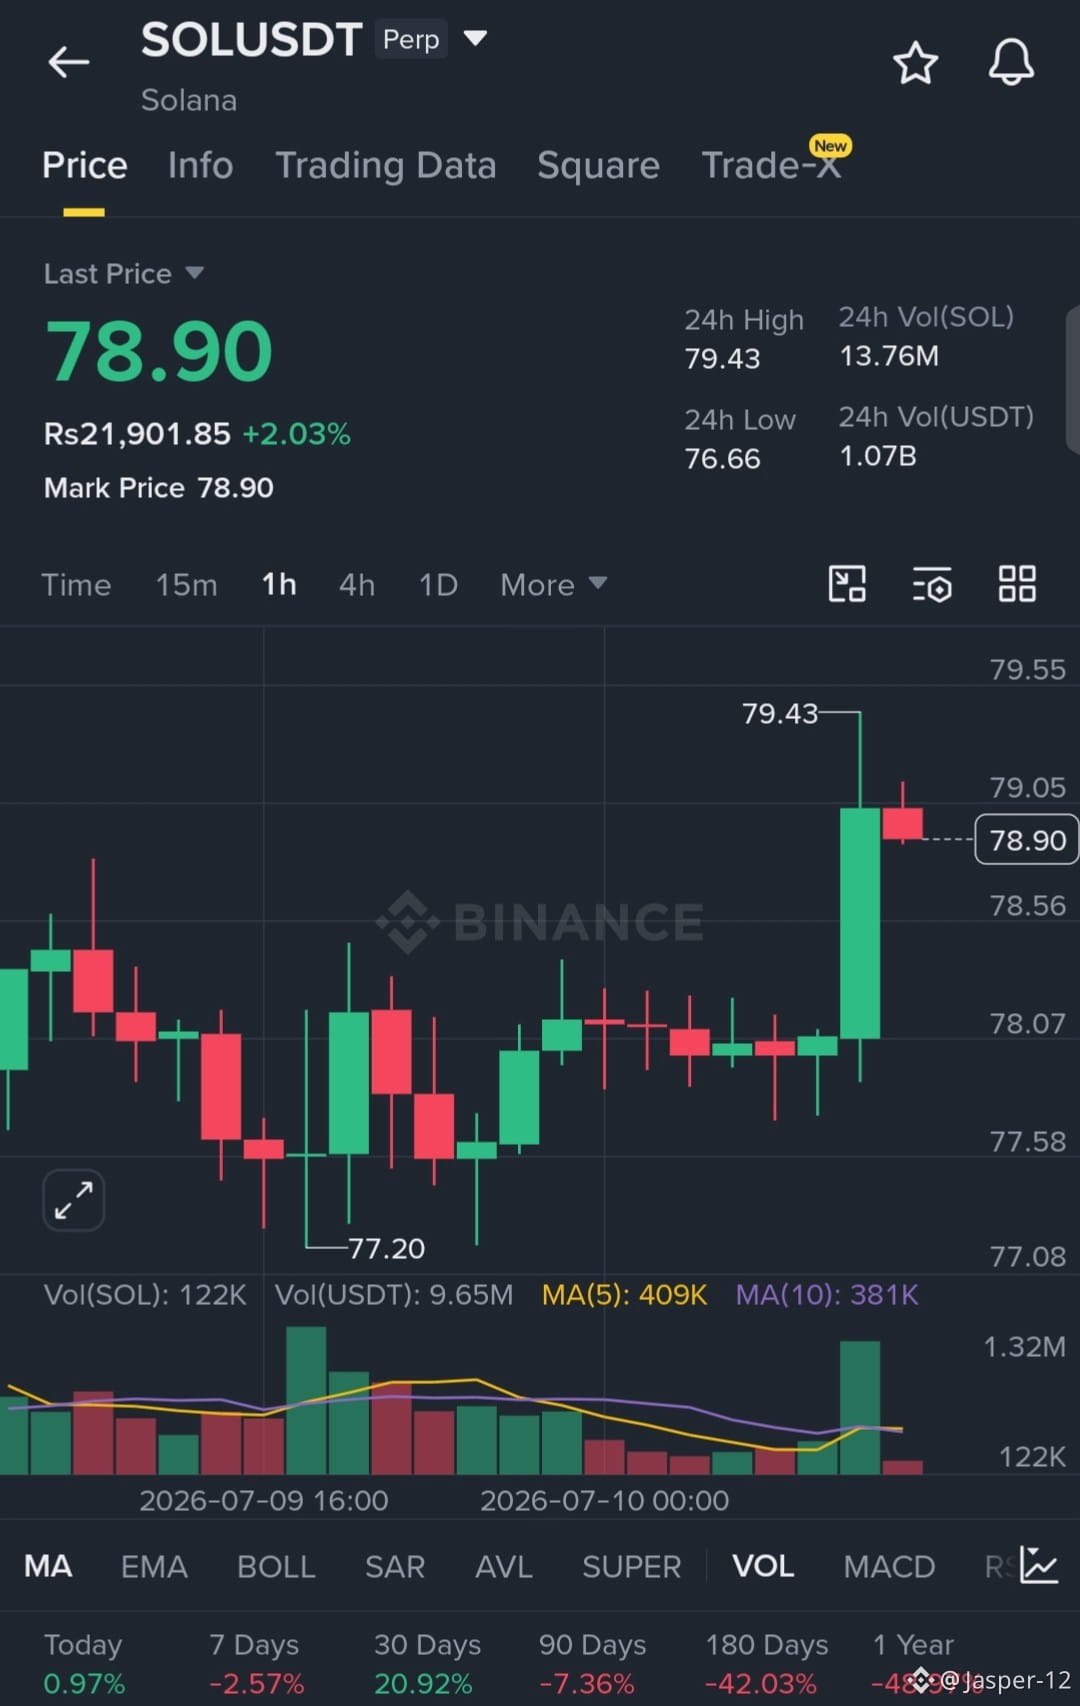Tap the Today 0.97% performance
1080x1706 pixels.
pyautogui.click(x=84, y=1664)
